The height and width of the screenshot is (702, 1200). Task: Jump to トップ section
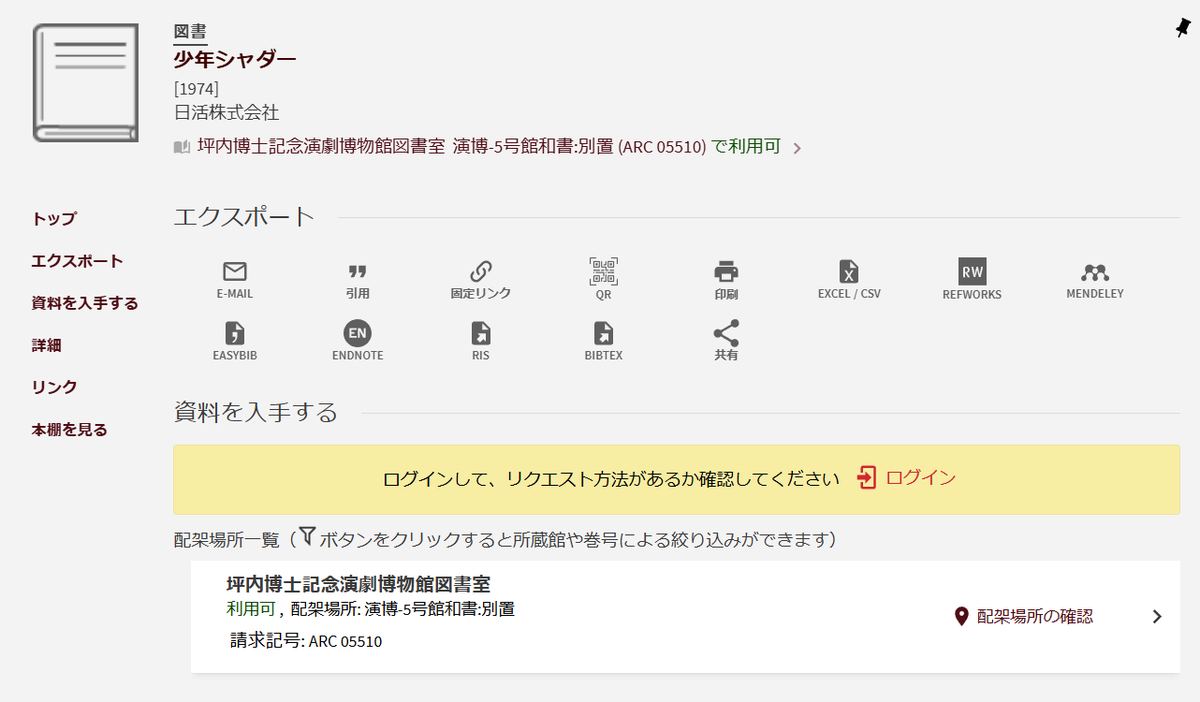(54, 218)
